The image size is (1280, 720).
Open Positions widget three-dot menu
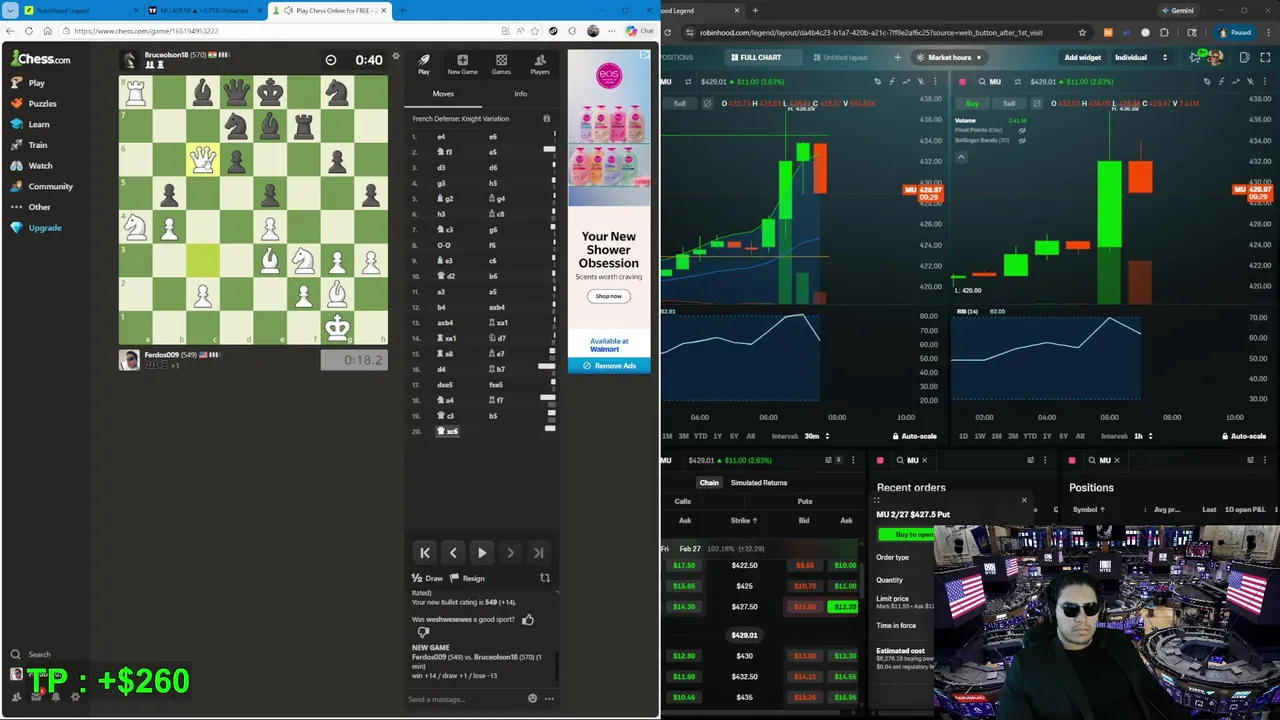(1265, 460)
